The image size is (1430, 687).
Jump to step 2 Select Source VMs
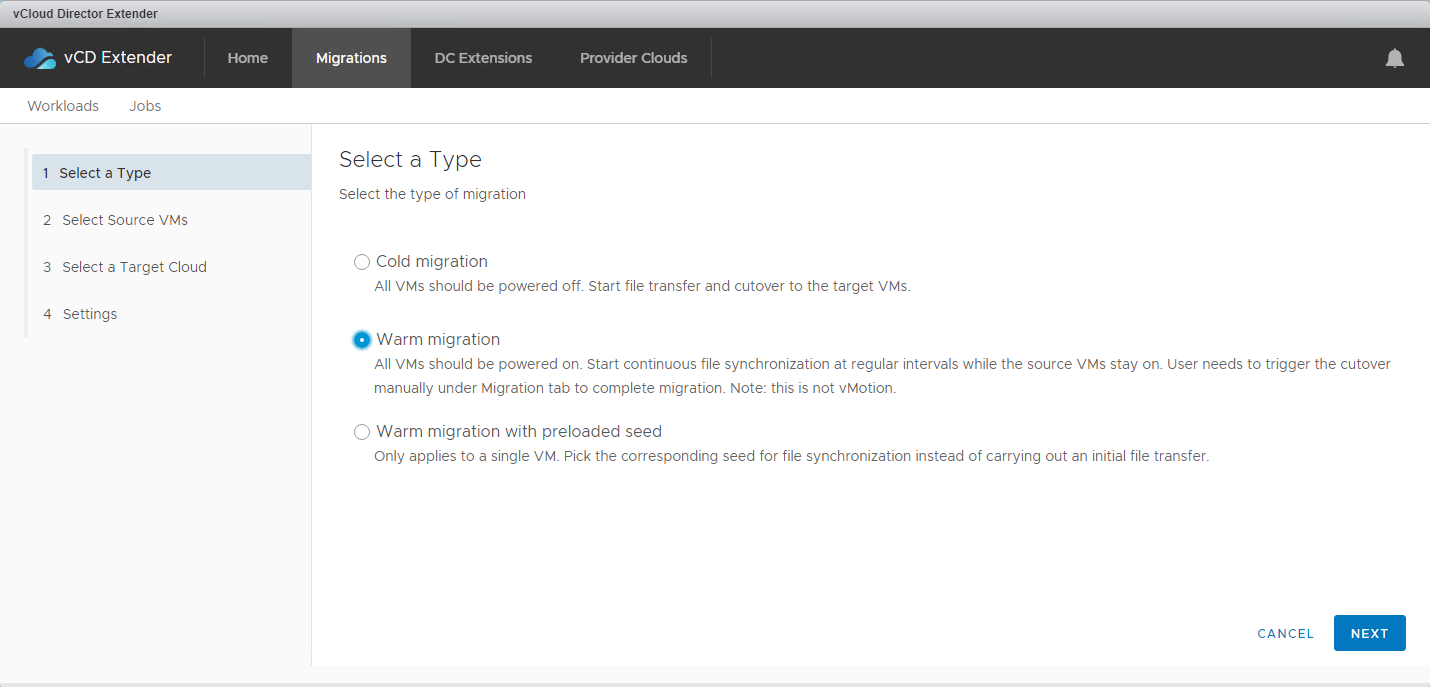click(x=124, y=220)
